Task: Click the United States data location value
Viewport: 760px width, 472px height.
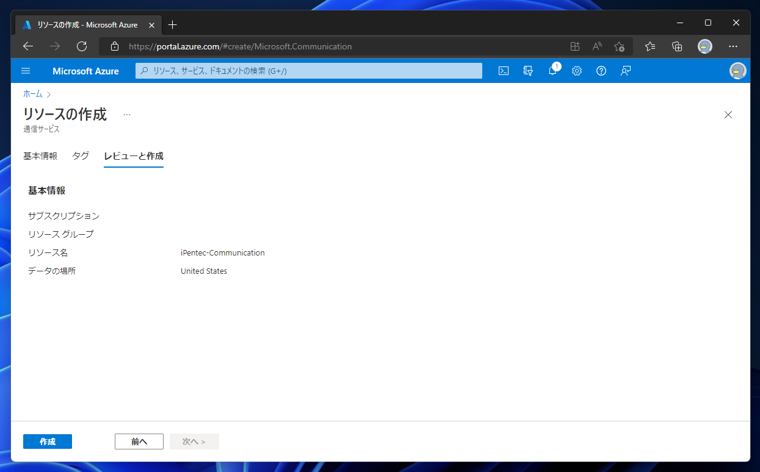Action: tap(204, 271)
